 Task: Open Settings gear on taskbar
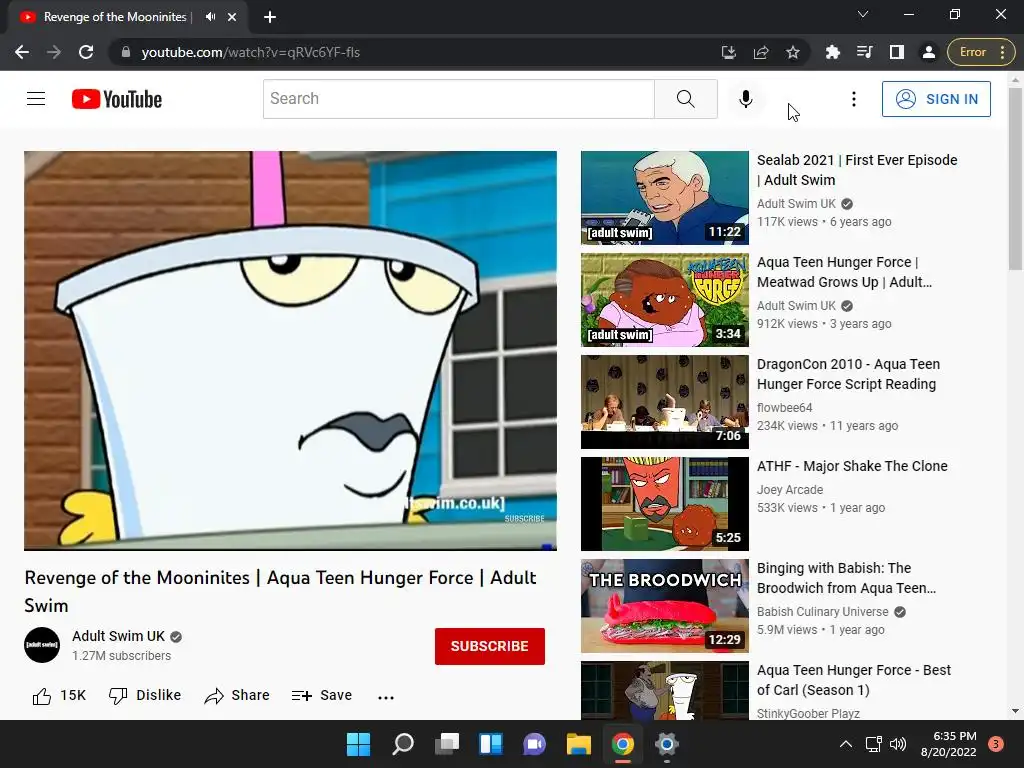(667, 744)
